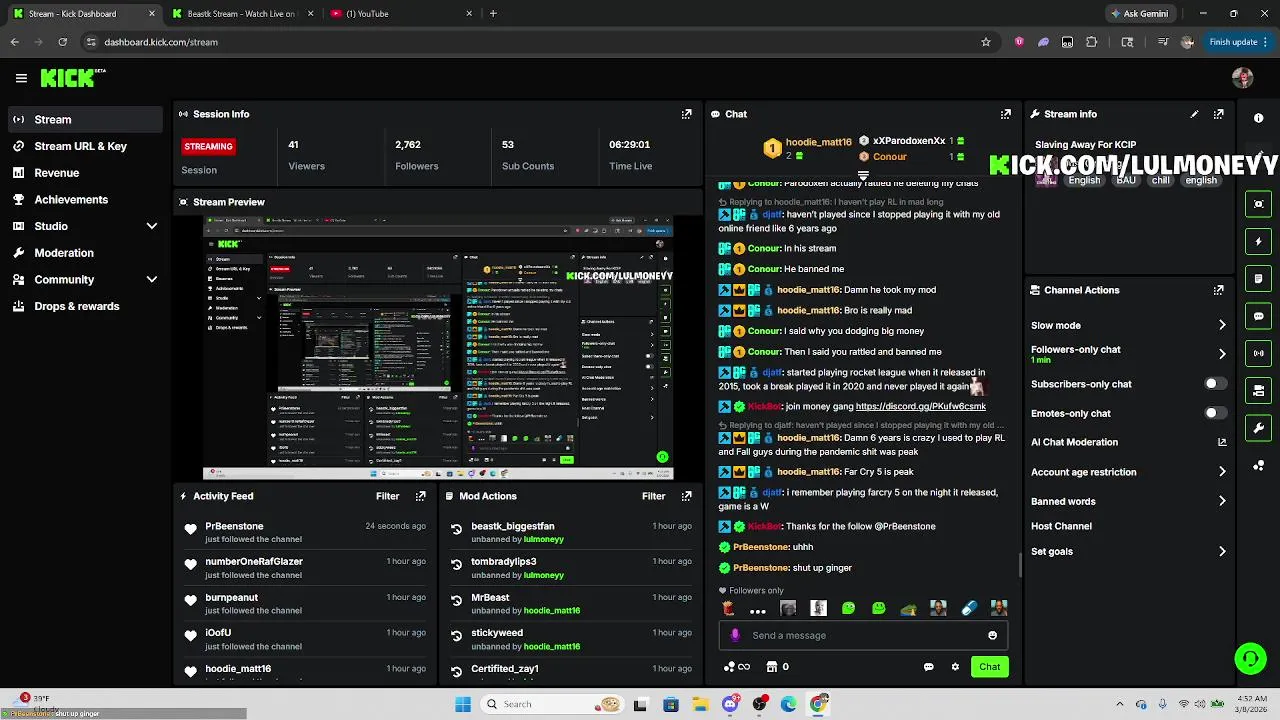The height and width of the screenshot is (720, 1280).
Task: Open Chrome from the taskbar
Action: click(819, 704)
